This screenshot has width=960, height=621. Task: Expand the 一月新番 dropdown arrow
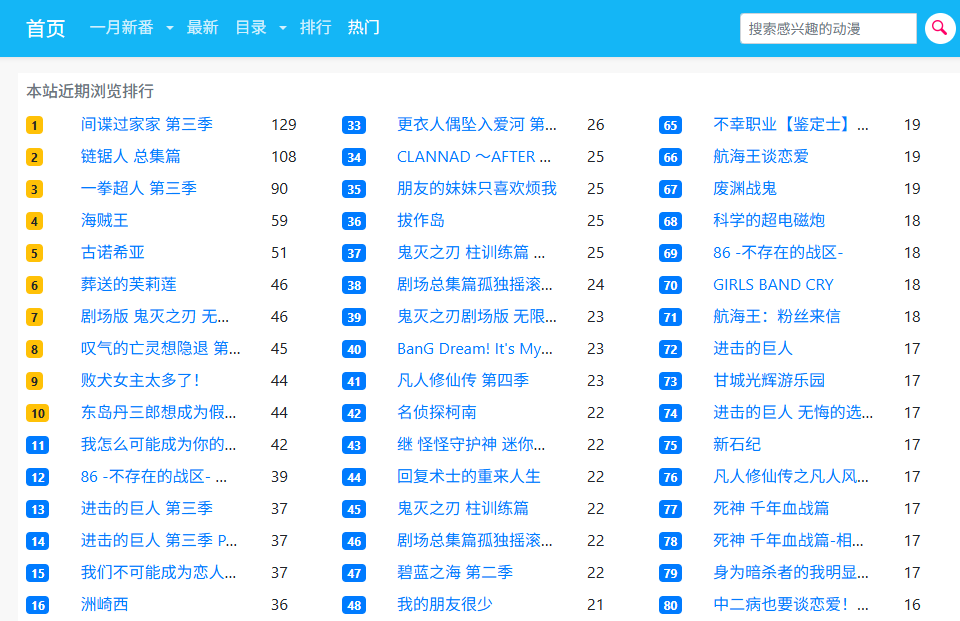click(170, 28)
